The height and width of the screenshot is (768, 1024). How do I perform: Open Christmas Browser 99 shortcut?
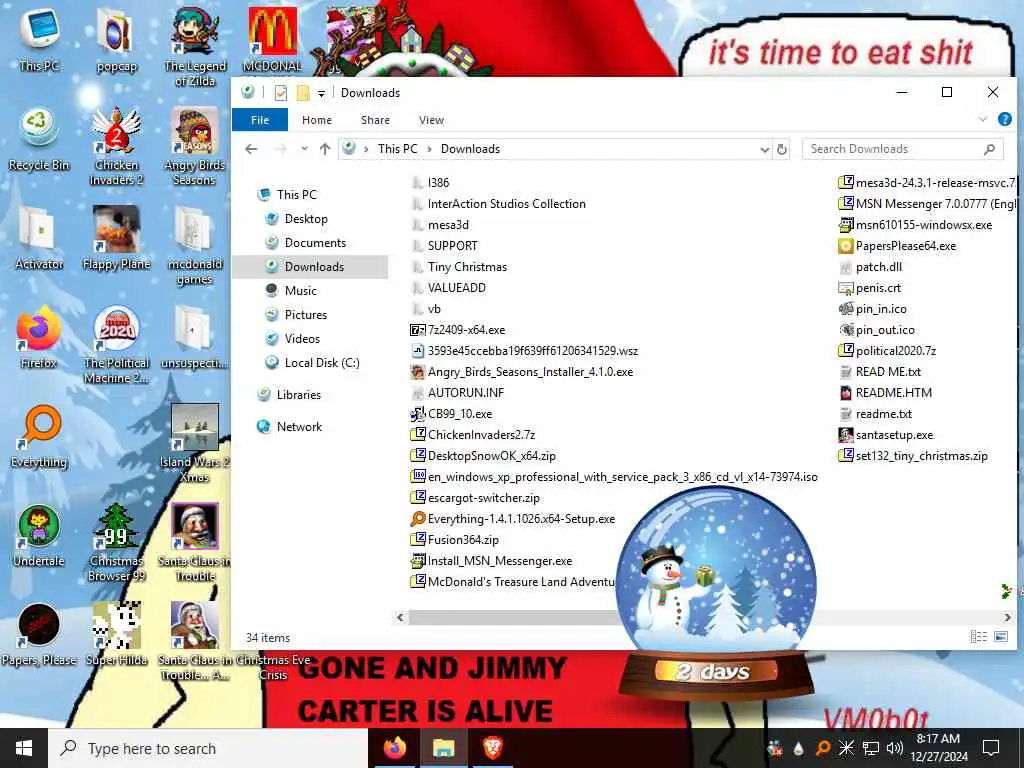tap(116, 542)
